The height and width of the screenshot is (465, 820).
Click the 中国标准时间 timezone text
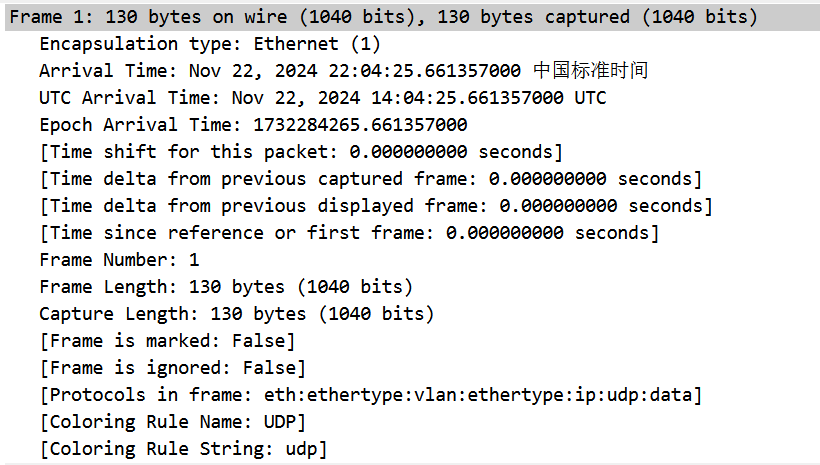click(x=590, y=71)
